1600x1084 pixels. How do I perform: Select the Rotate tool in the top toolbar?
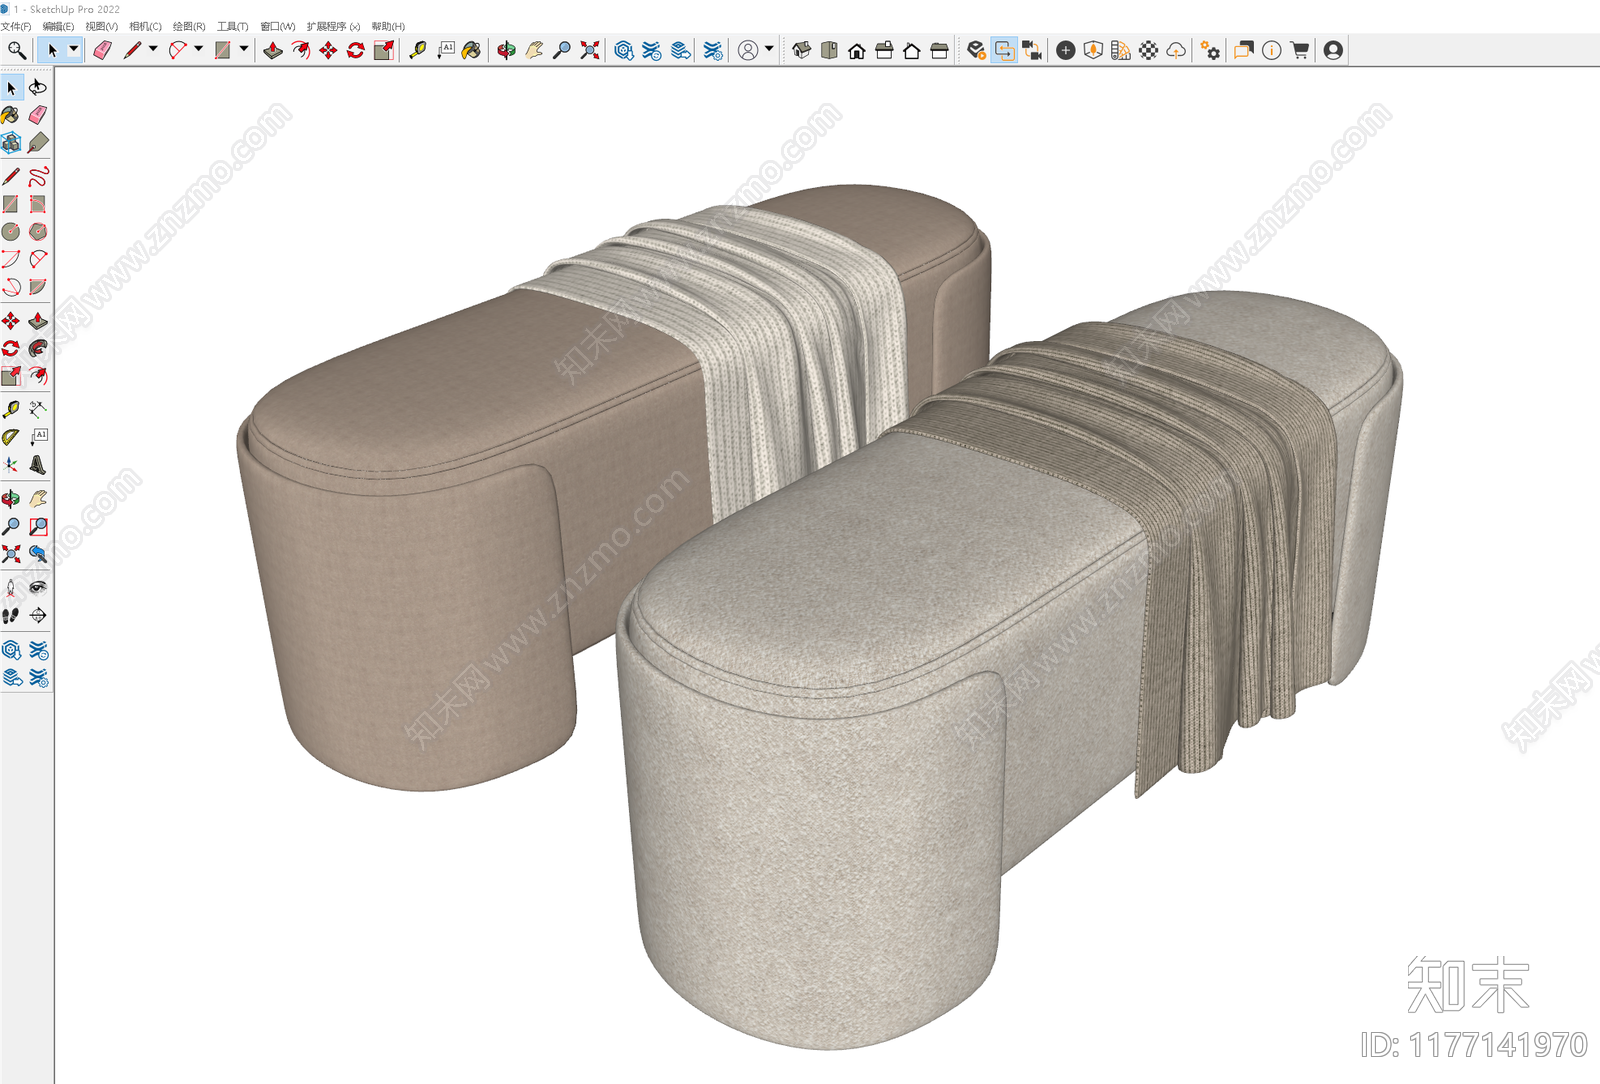point(355,50)
